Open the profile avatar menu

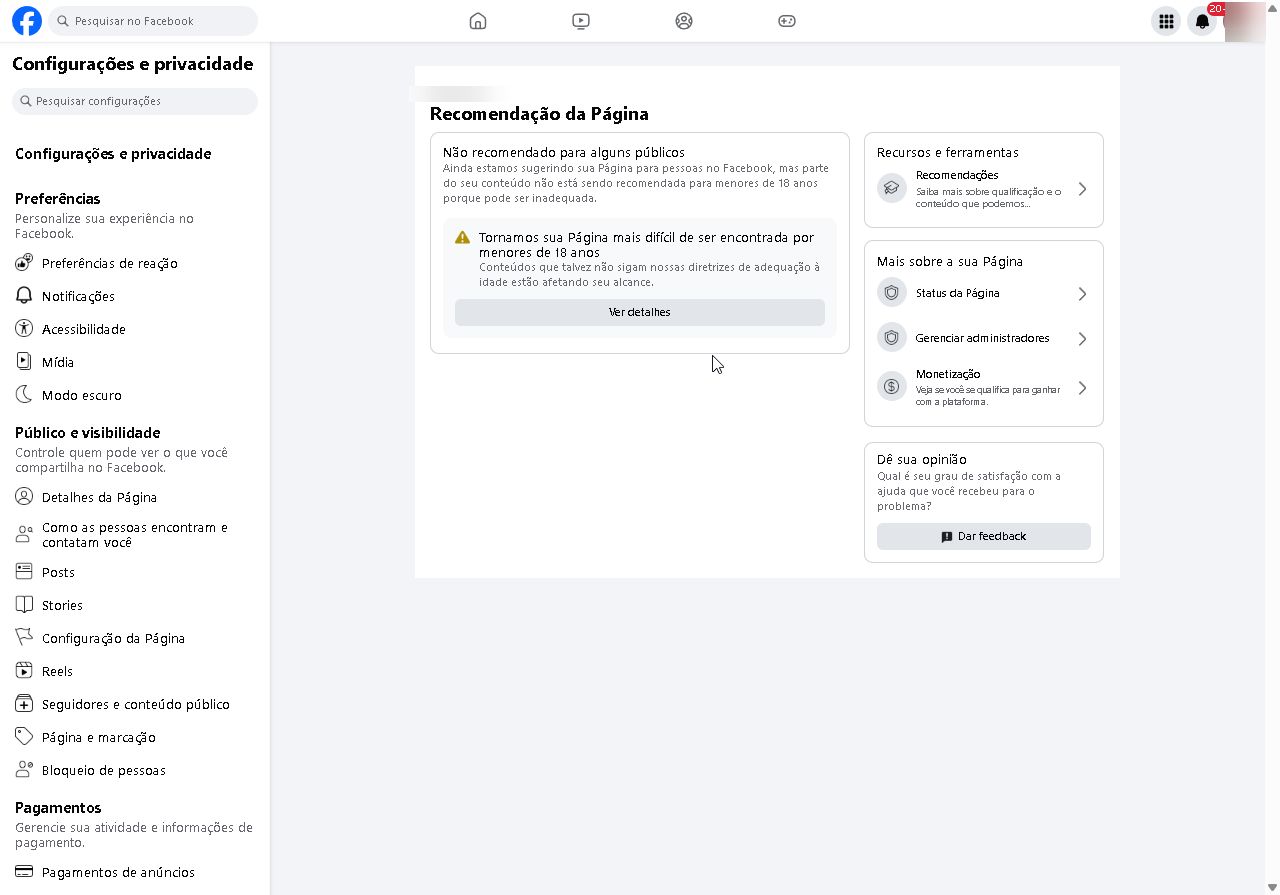click(1245, 21)
